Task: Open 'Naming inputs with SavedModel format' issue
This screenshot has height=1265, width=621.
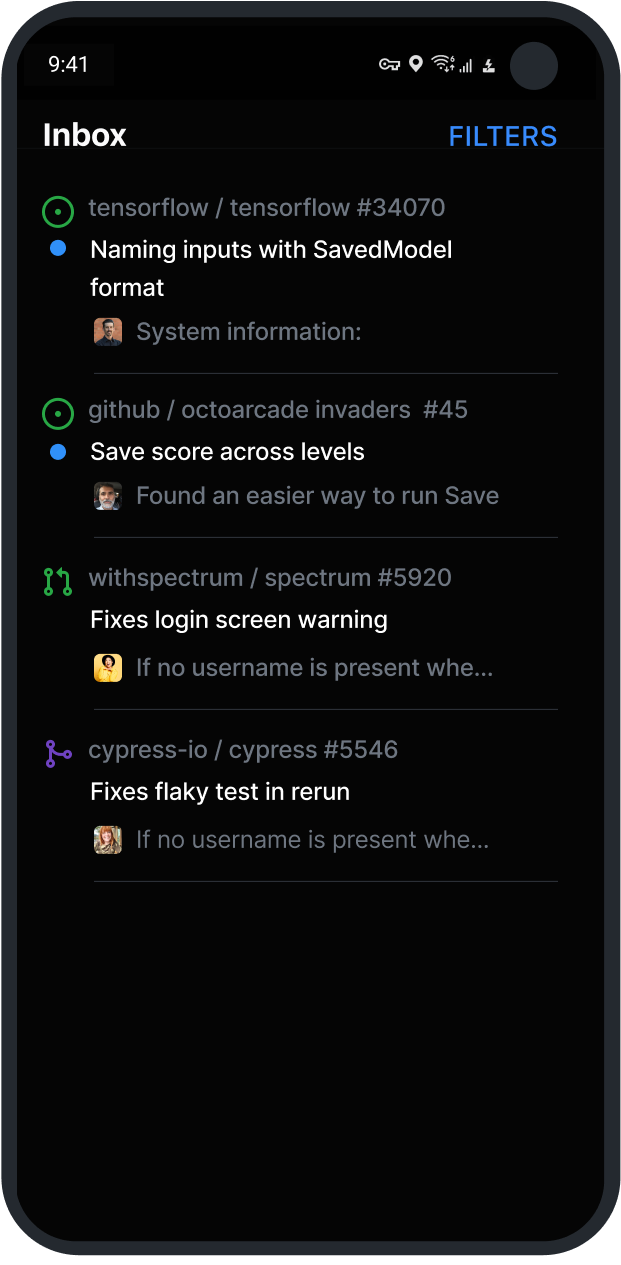Action: tap(271, 268)
